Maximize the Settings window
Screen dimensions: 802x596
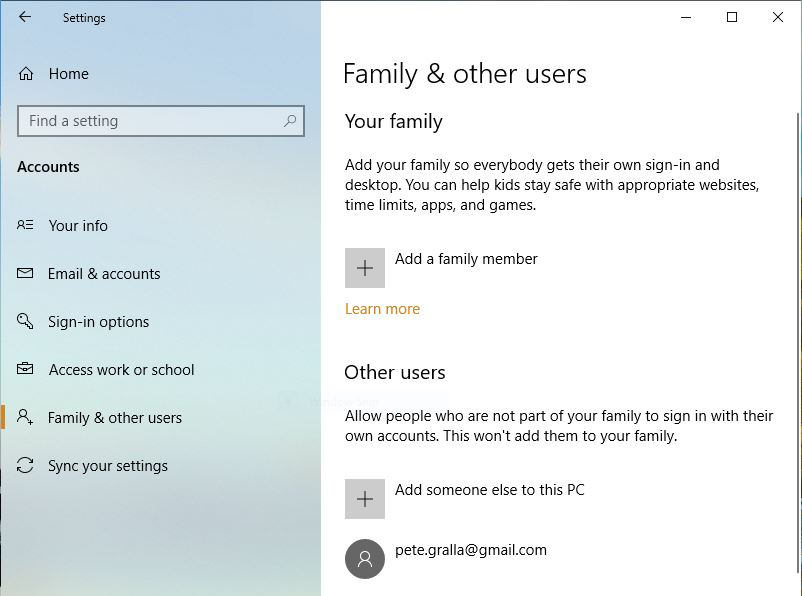point(732,17)
